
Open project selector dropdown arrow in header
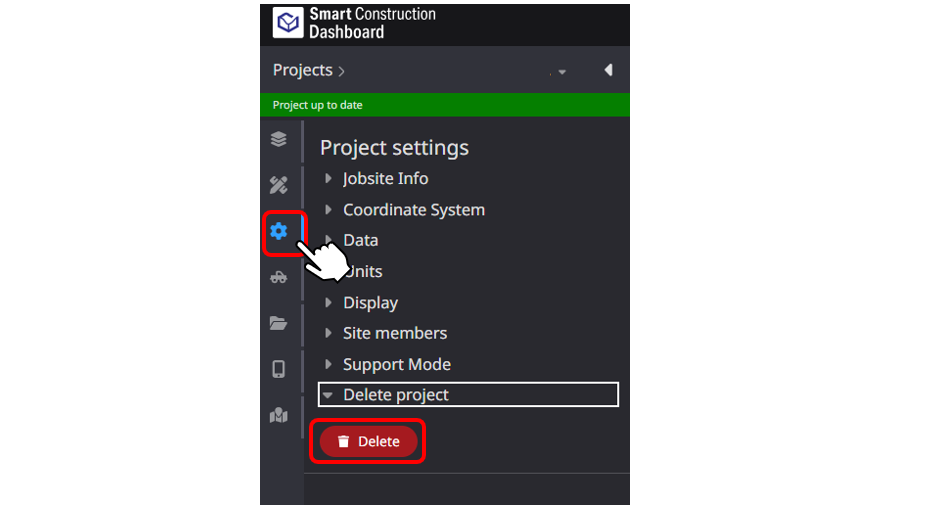562,72
